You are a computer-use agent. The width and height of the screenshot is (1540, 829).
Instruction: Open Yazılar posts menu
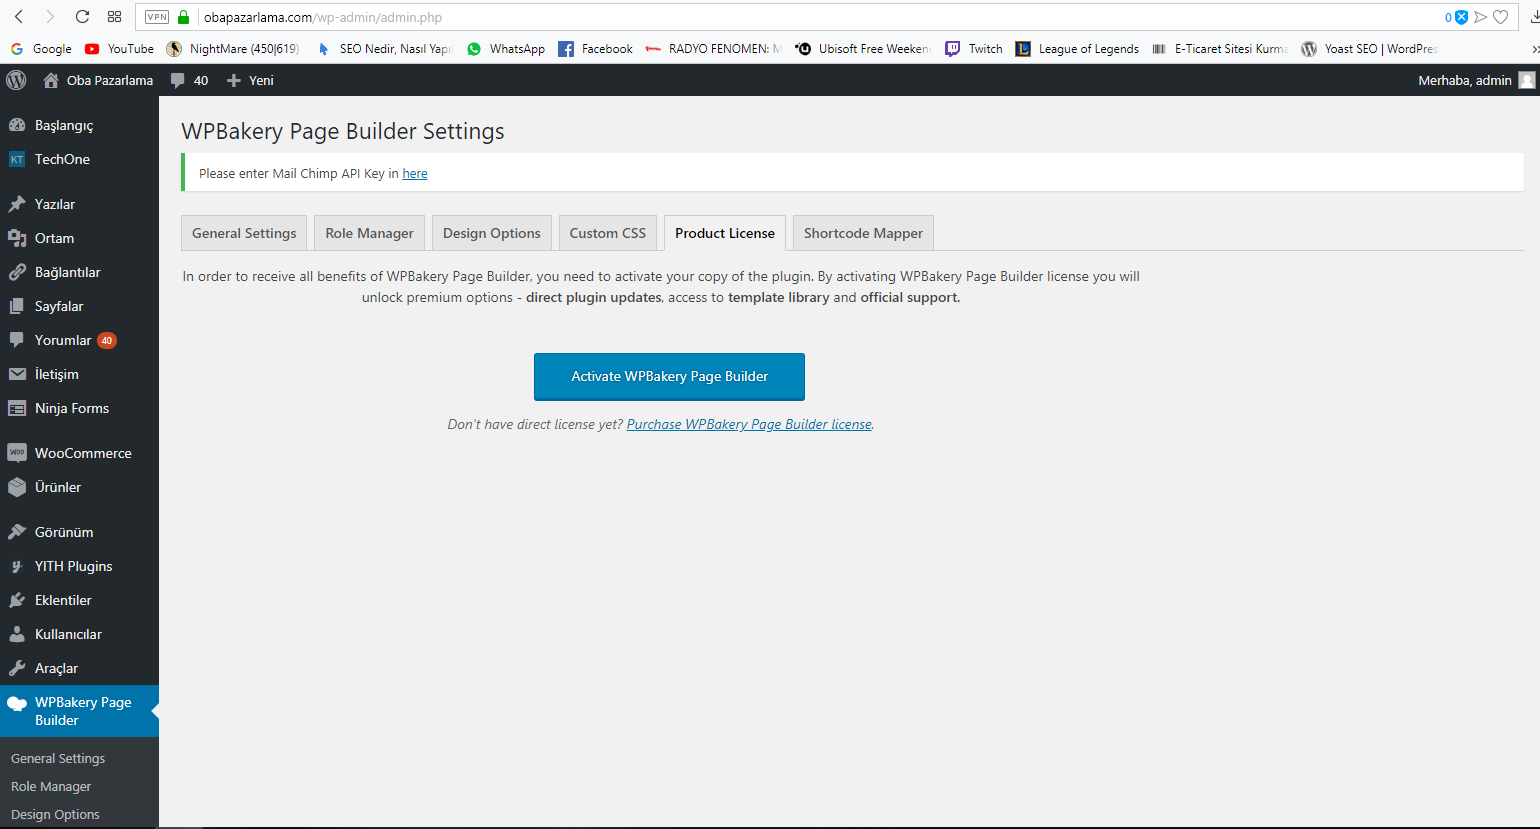tap(79, 204)
